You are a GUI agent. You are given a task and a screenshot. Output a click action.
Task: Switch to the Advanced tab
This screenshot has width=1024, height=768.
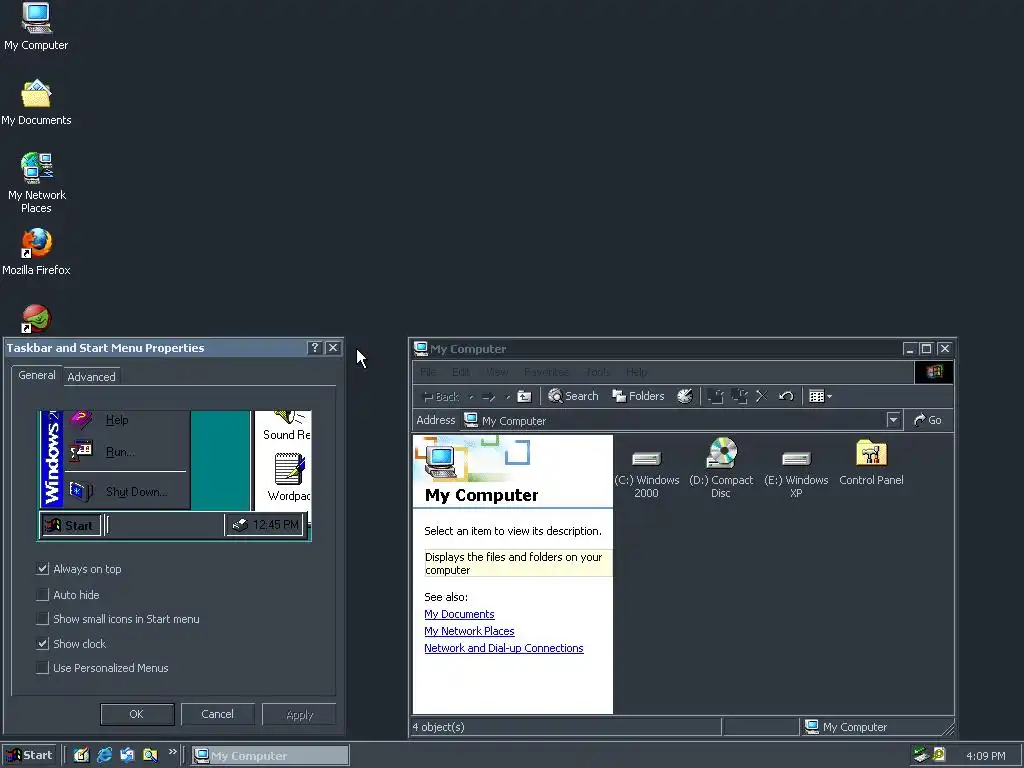click(91, 377)
